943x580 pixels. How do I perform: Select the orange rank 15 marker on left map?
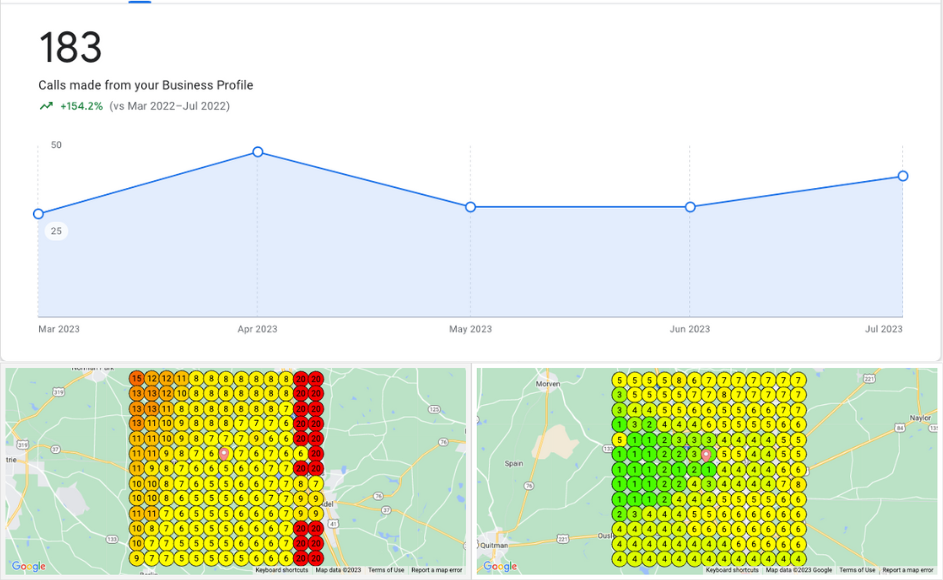click(x=137, y=379)
